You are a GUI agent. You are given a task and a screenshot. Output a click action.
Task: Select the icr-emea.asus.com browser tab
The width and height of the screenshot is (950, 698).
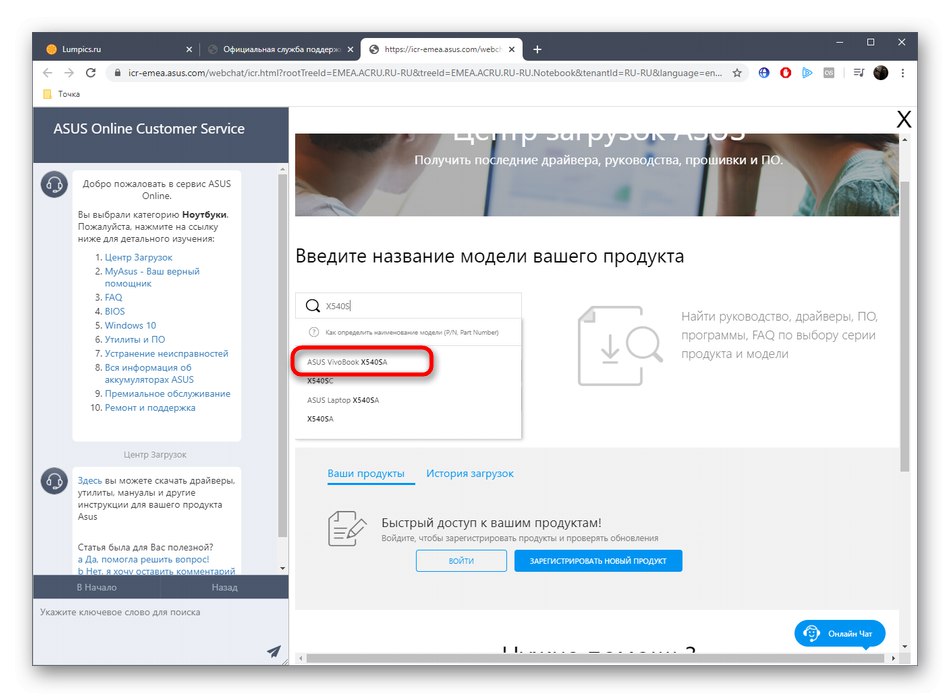(442, 50)
